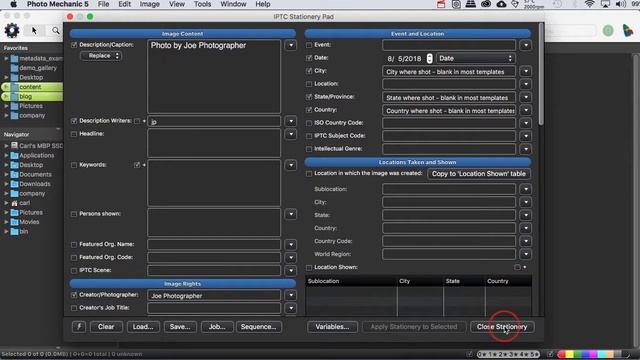Toggle the star rating filter checkbox in status bar

[470, 354]
